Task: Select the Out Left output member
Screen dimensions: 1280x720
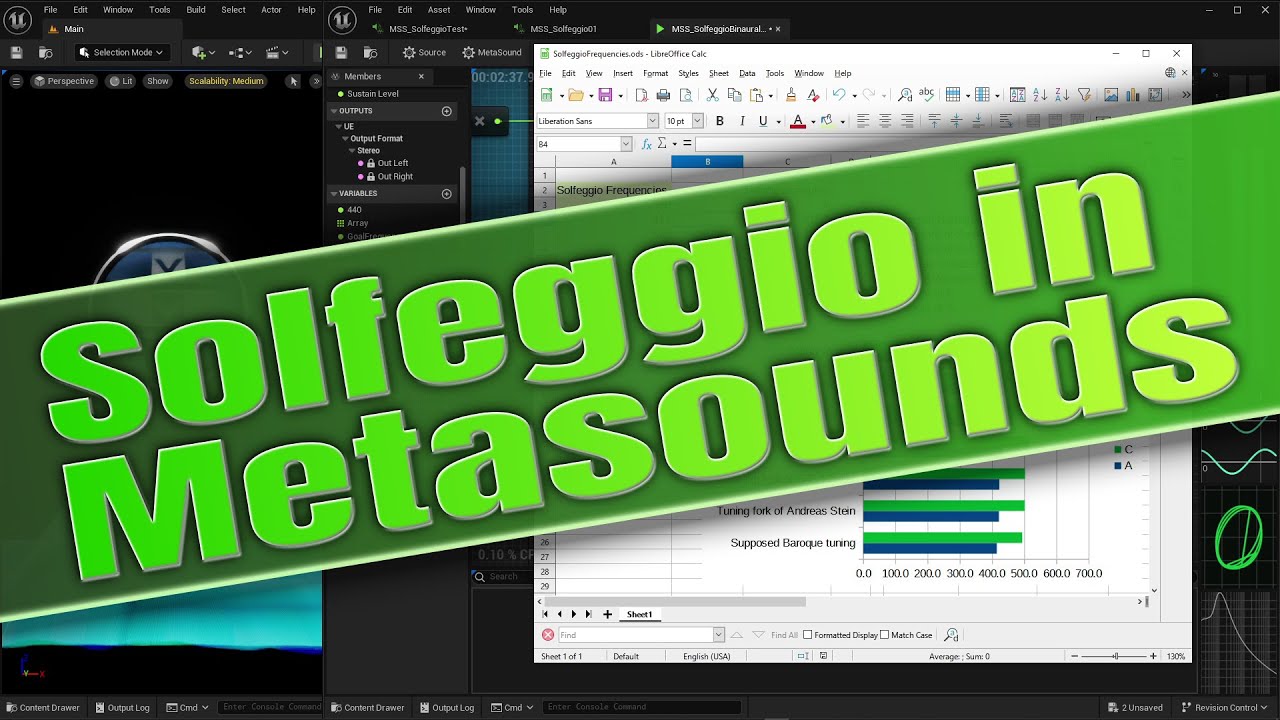Action: click(x=392, y=163)
